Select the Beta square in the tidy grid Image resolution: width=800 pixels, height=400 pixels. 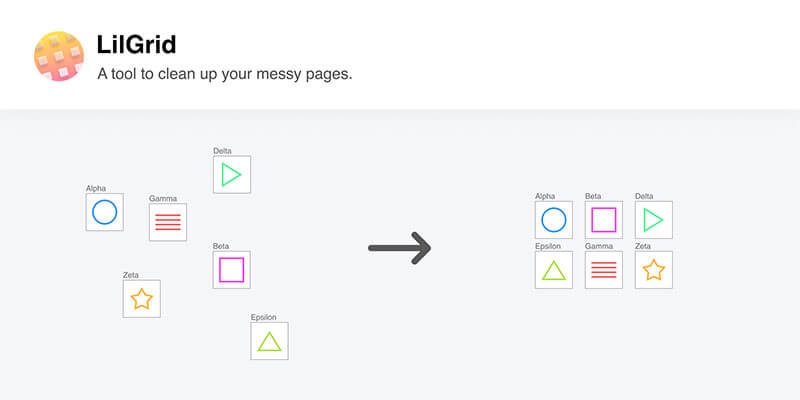604,220
